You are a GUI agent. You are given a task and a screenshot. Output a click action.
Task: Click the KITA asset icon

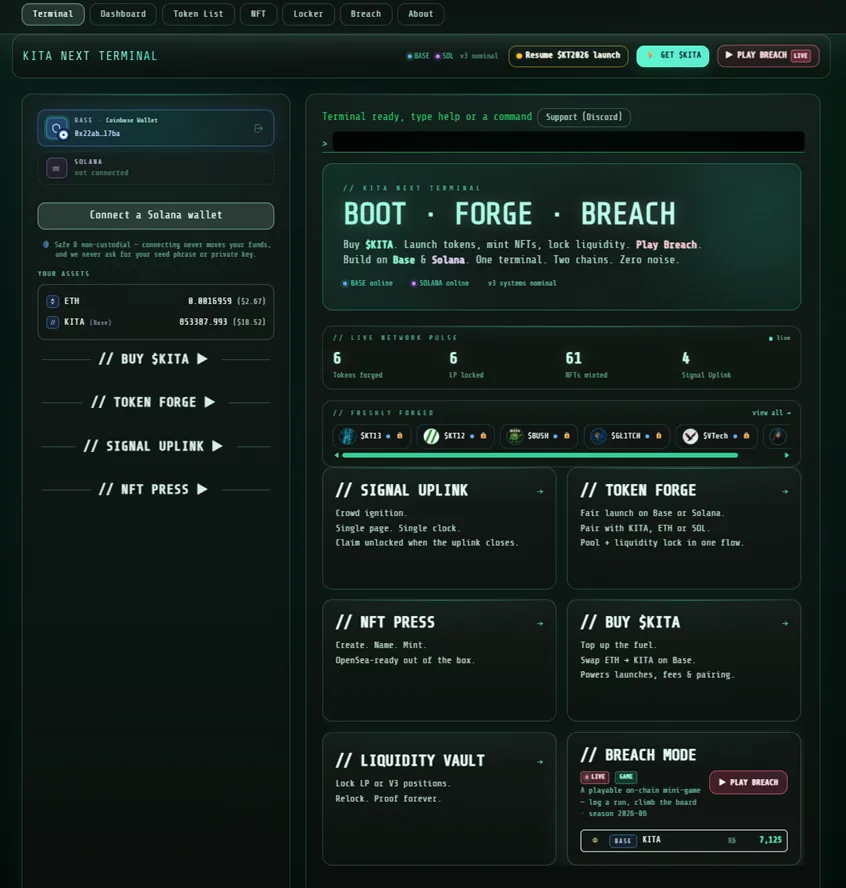pyautogui.click(x=53, y=322)
